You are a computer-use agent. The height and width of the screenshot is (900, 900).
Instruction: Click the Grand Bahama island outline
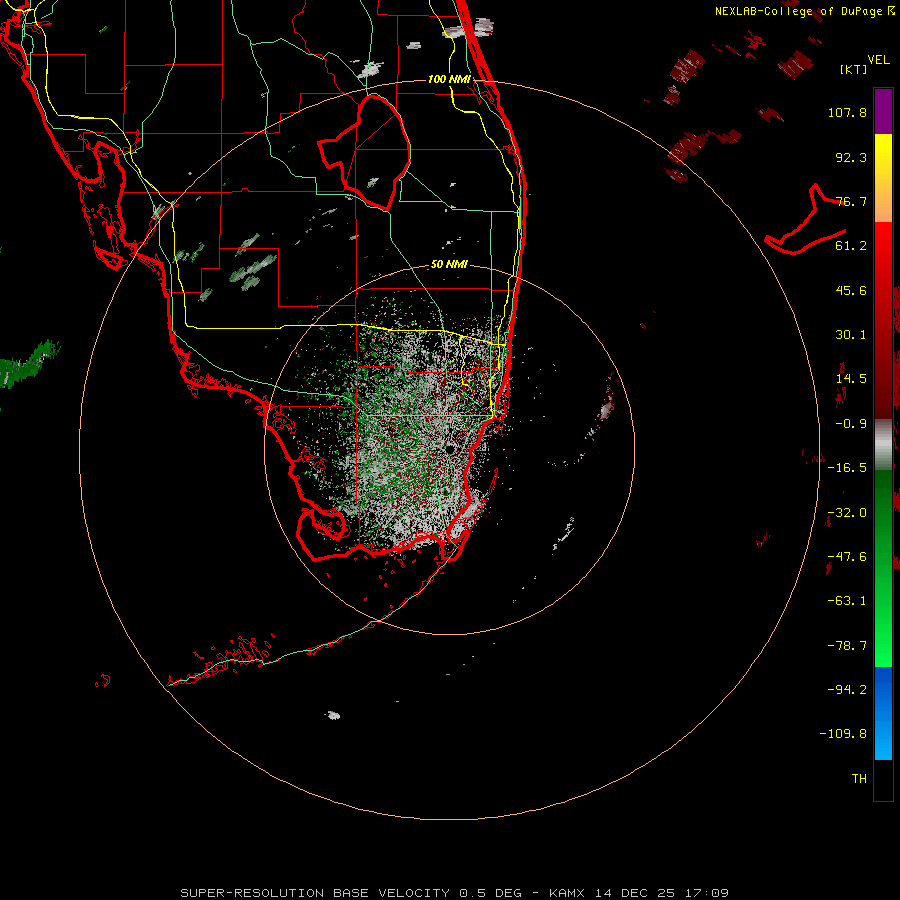(x=805, y=221)
